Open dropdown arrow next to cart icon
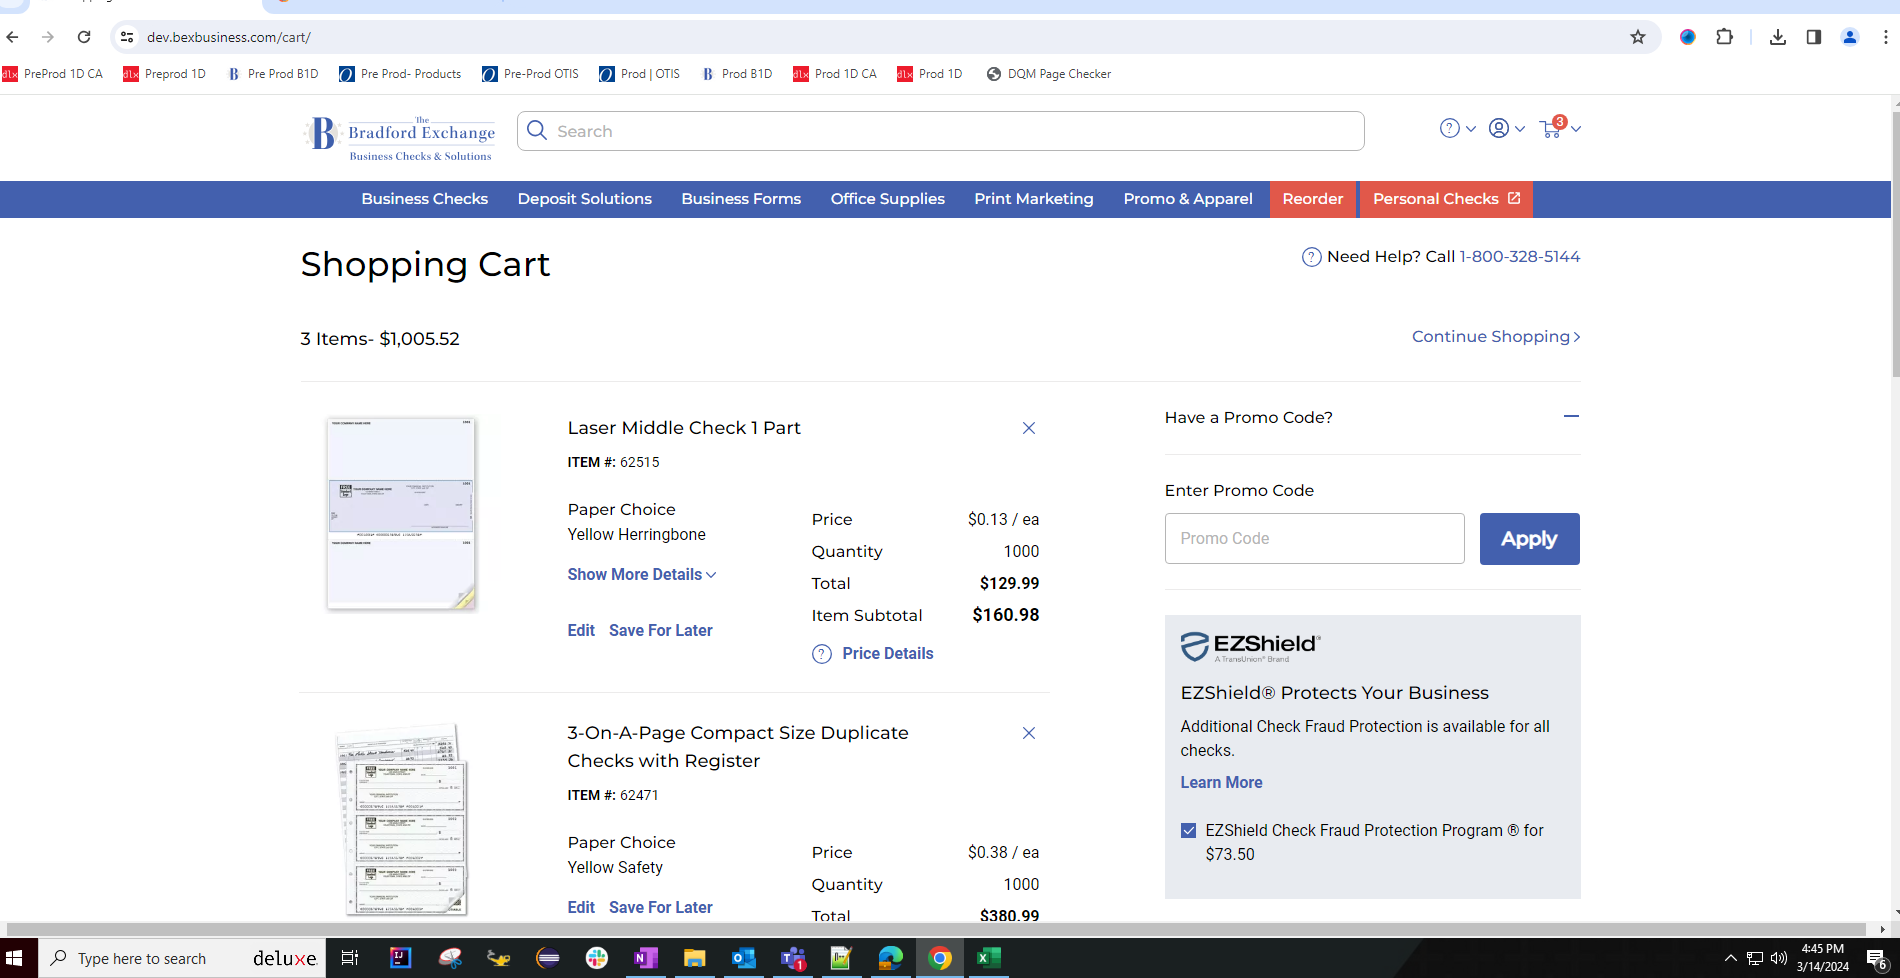The image size is (1900, 978). [1576, 129]
